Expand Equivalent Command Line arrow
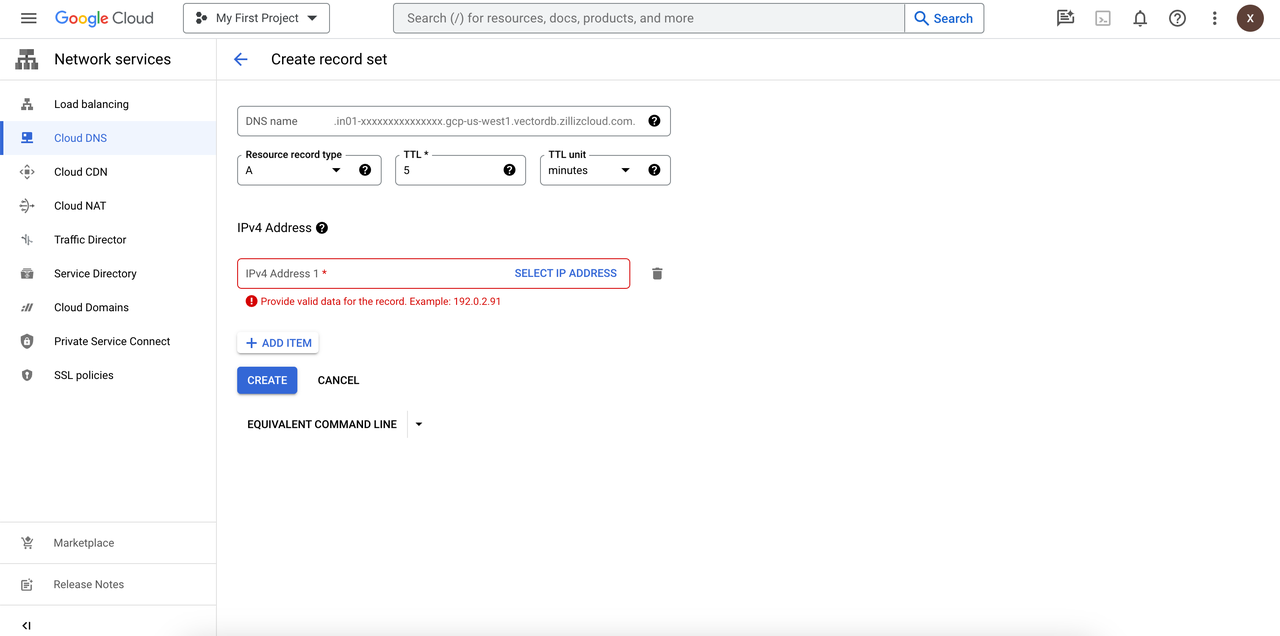This screenshot has width=1280, height=636. click(419, 424)
